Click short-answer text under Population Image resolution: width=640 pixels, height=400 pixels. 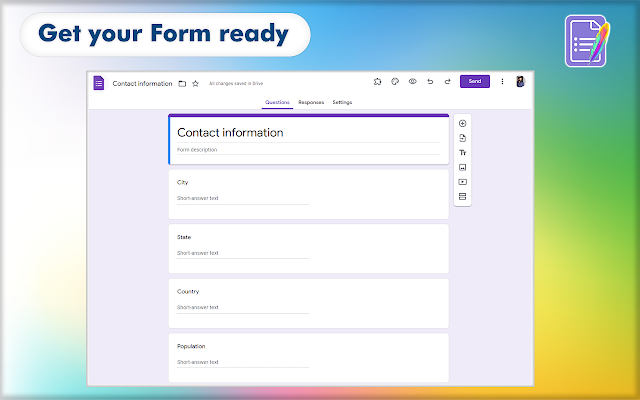[x=198, y=362]
